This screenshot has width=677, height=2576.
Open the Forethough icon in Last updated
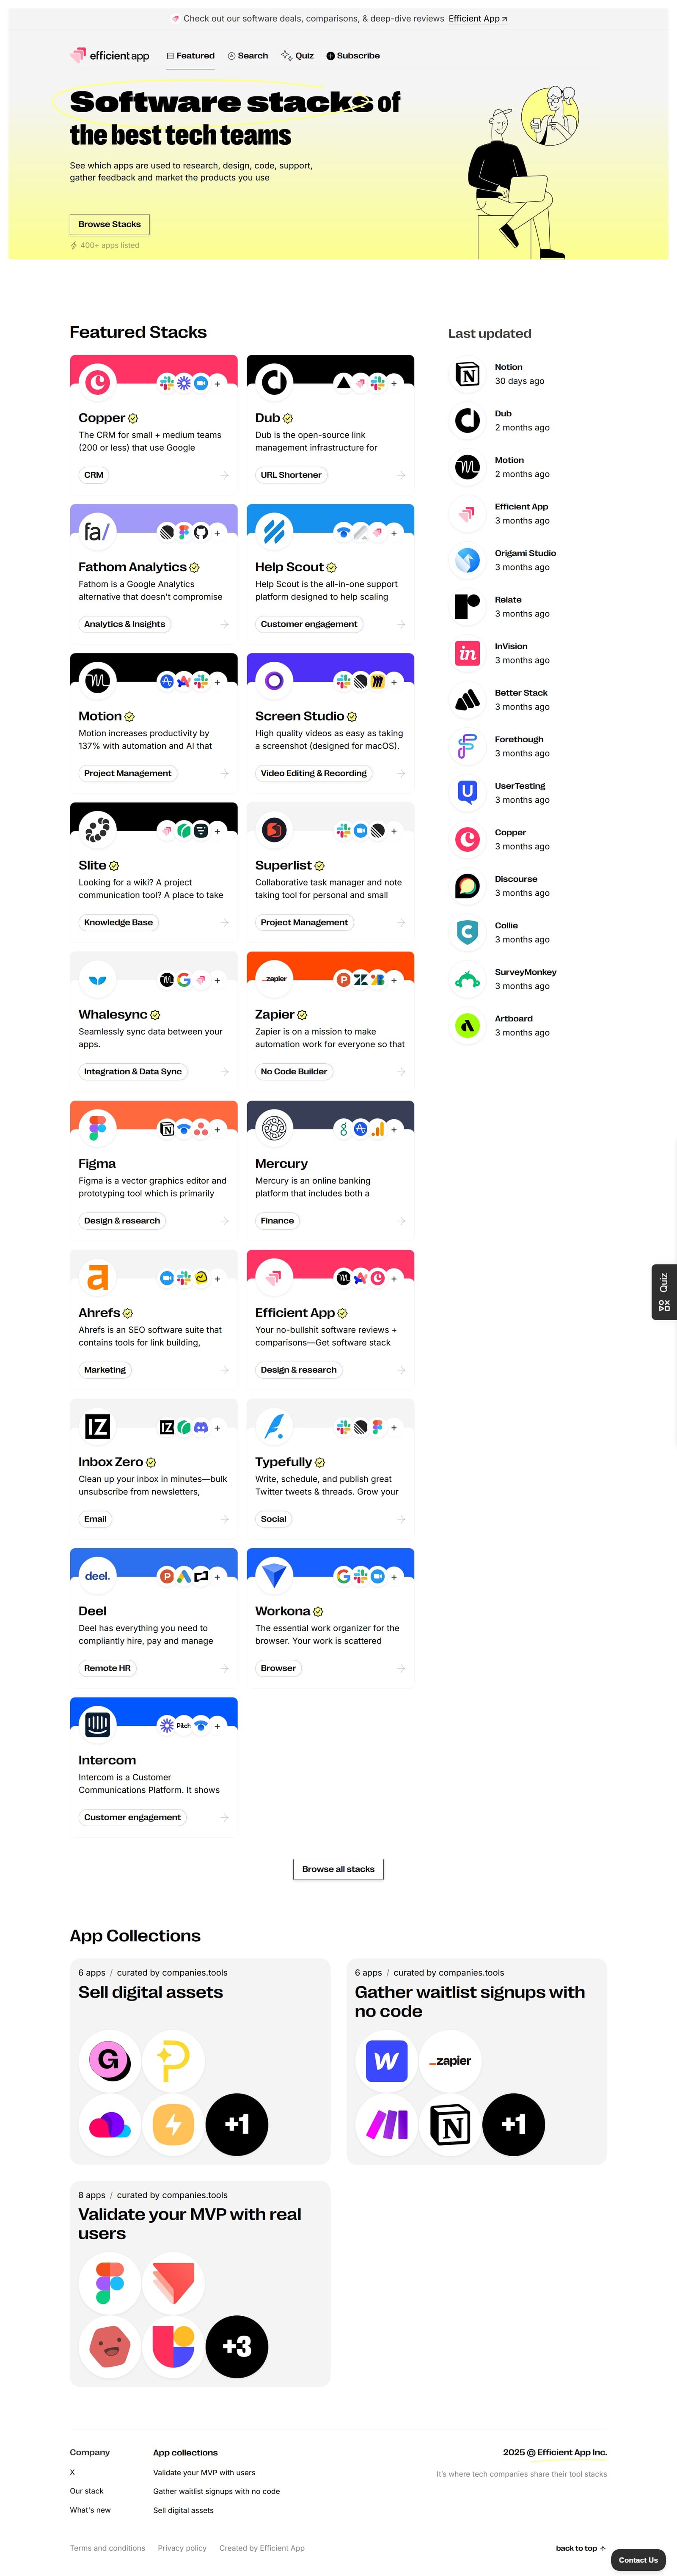467,746
